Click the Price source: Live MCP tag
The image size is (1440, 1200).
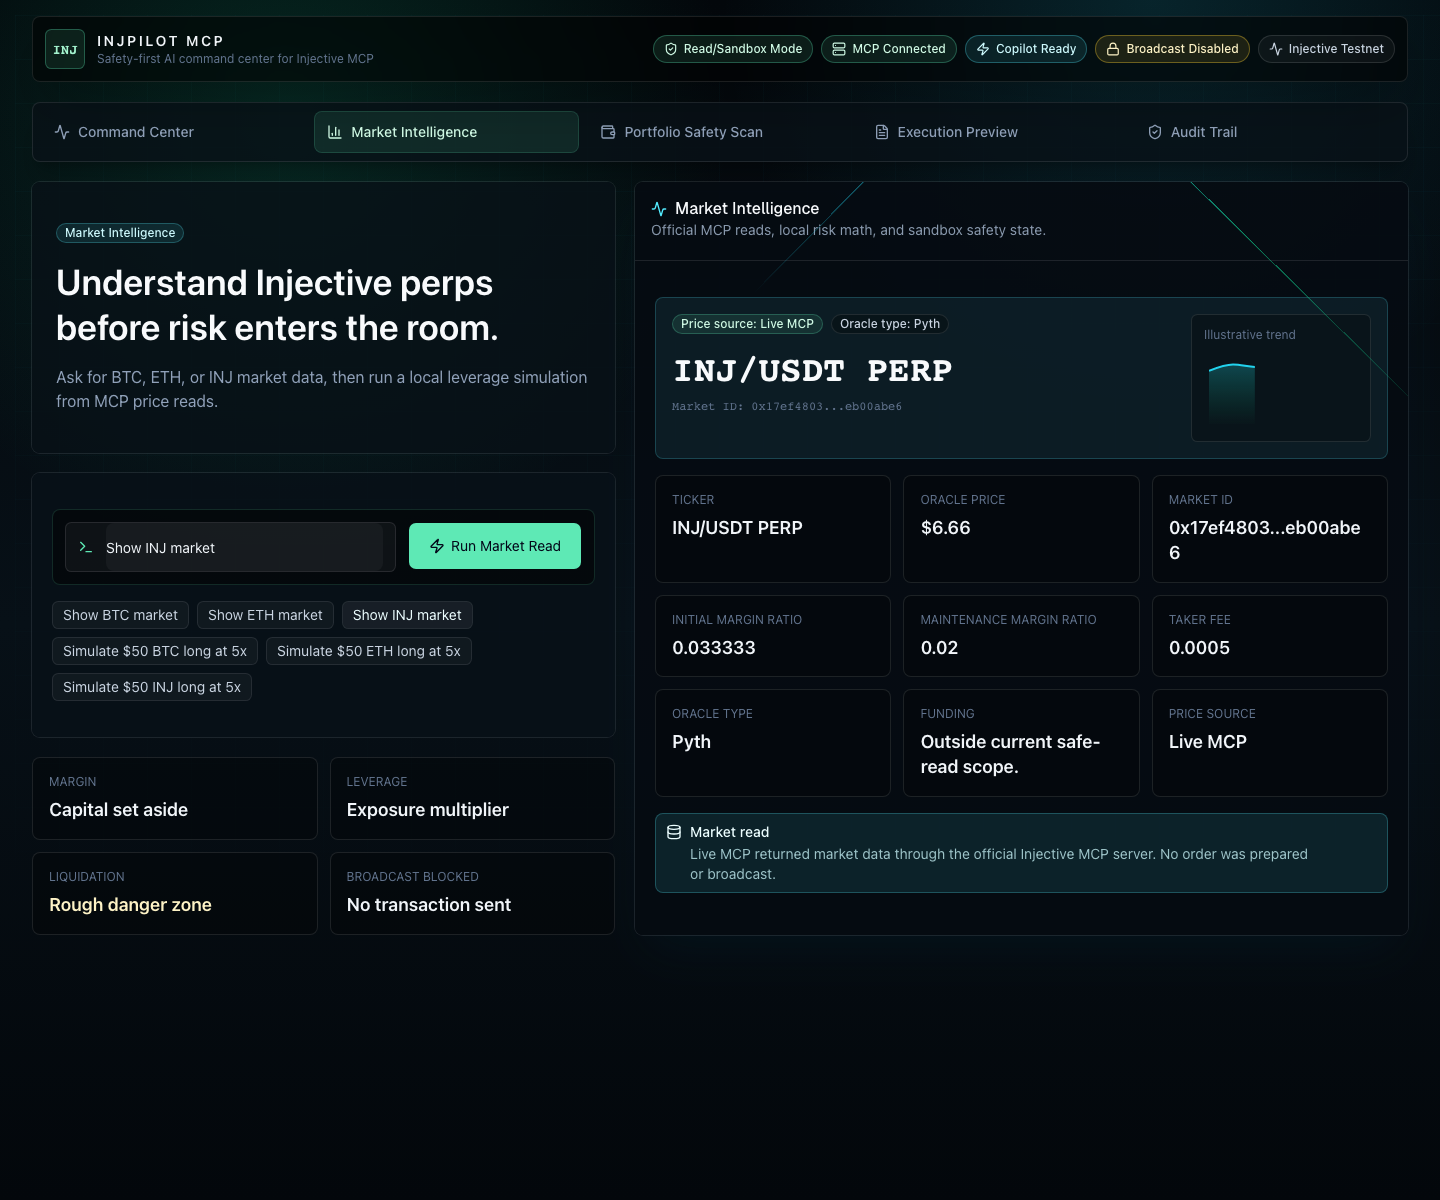tap(747, 324)
